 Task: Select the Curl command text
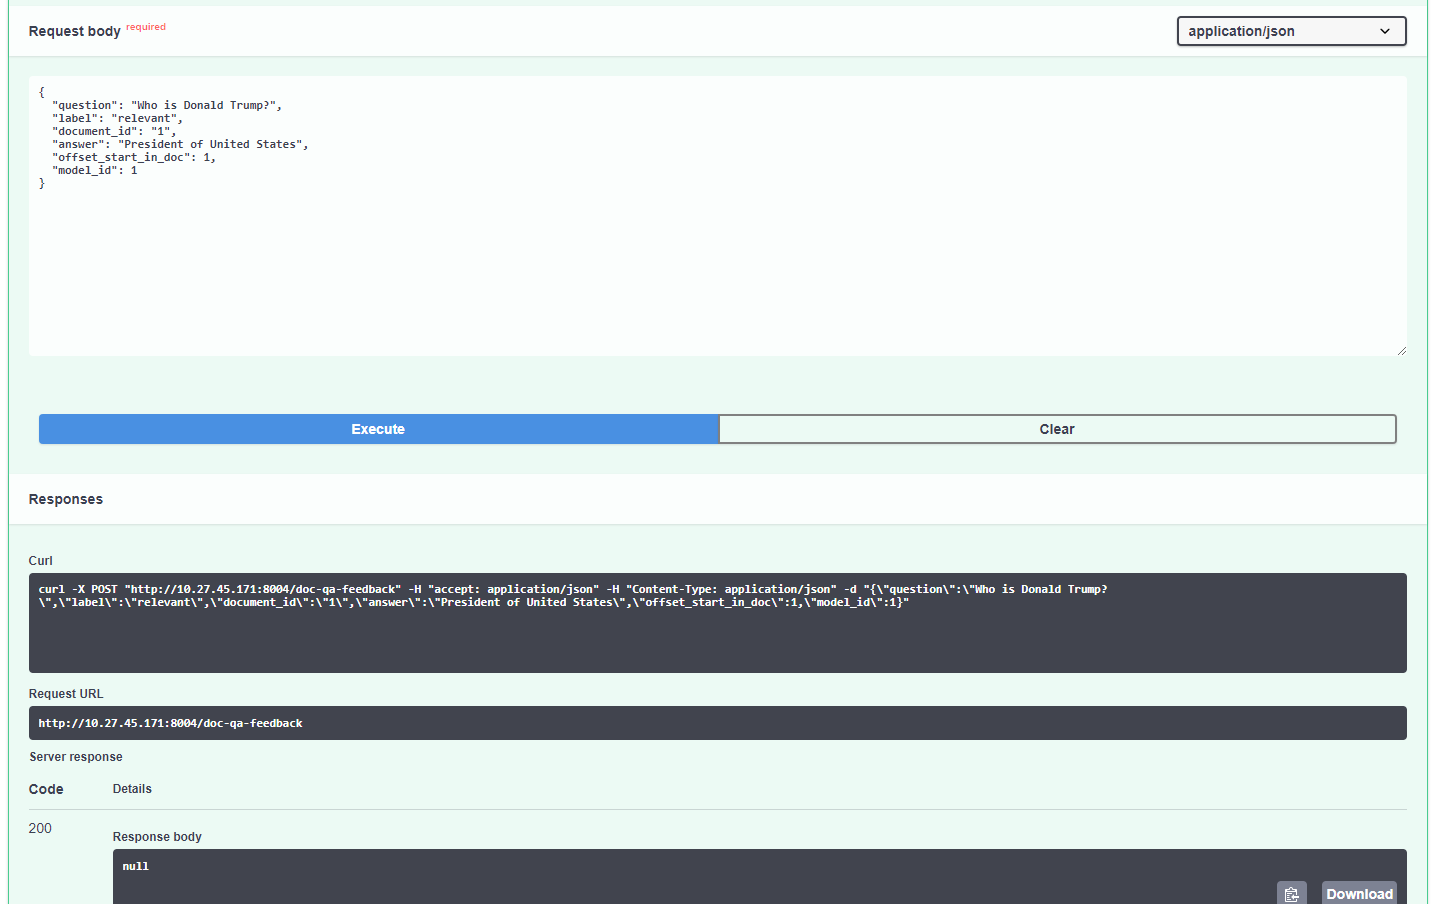coord(570,595)
